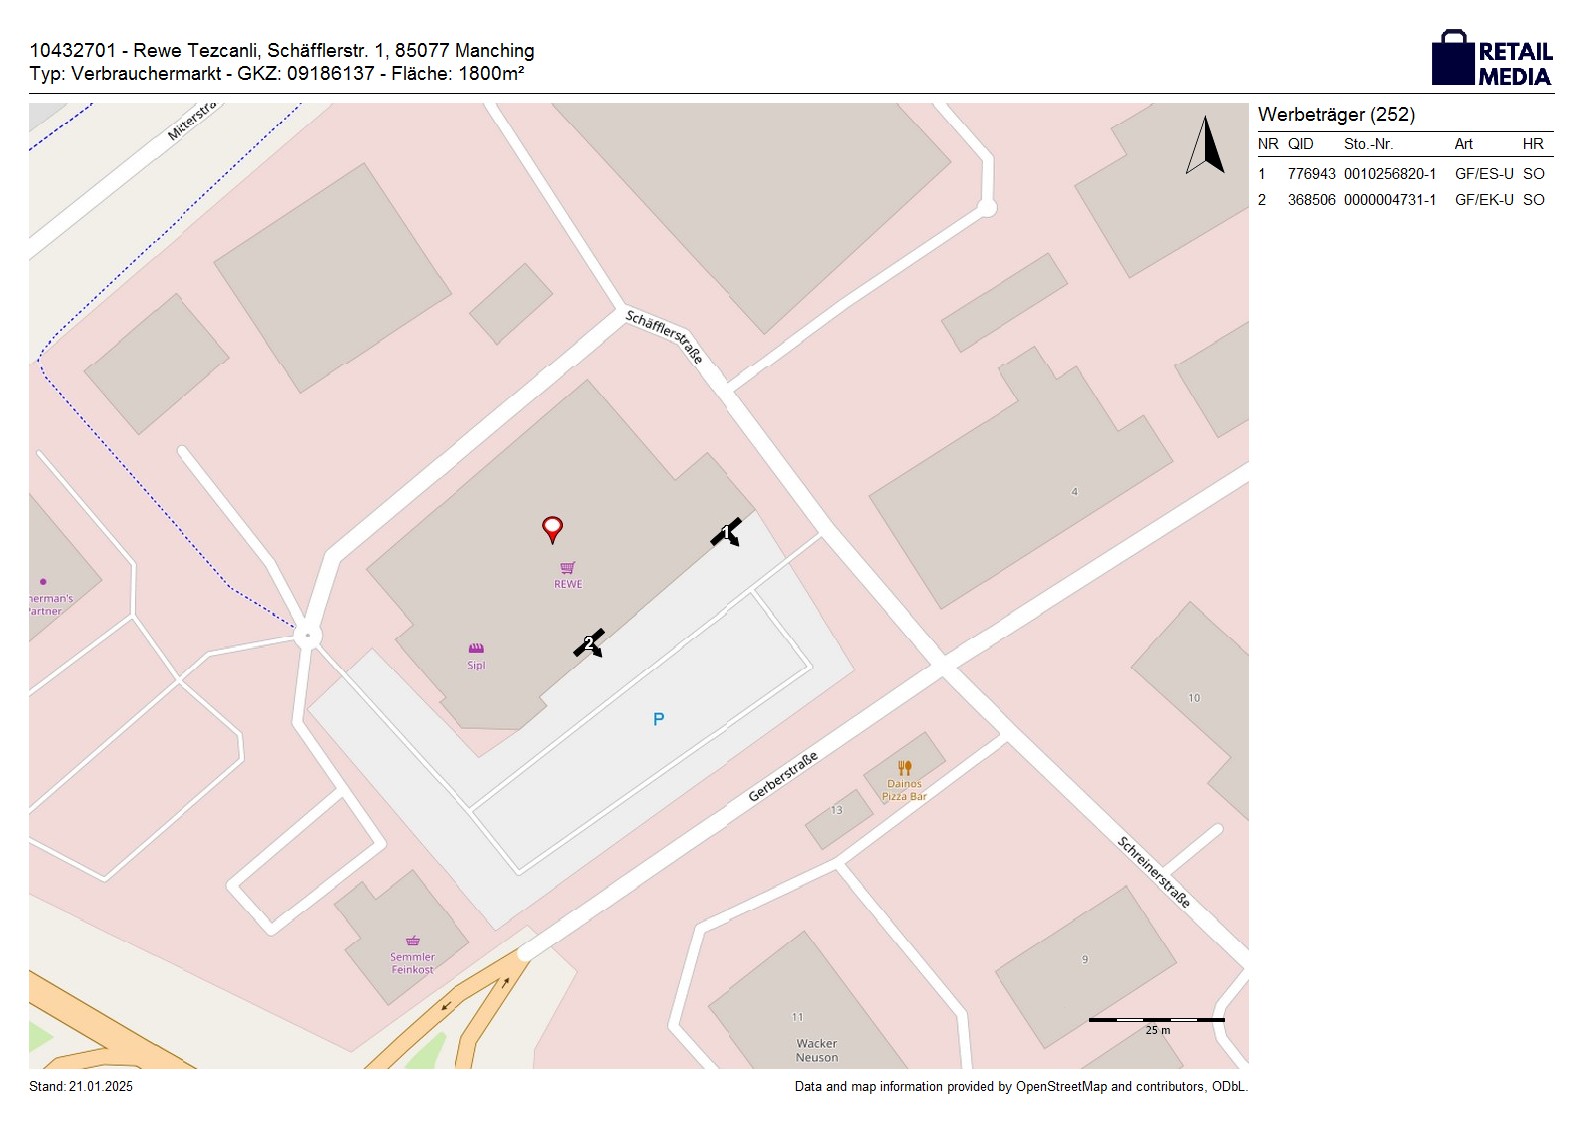Click the Schäfflerstraße street label
The image size is (1587, 1123).
click(x=664, y=336)
